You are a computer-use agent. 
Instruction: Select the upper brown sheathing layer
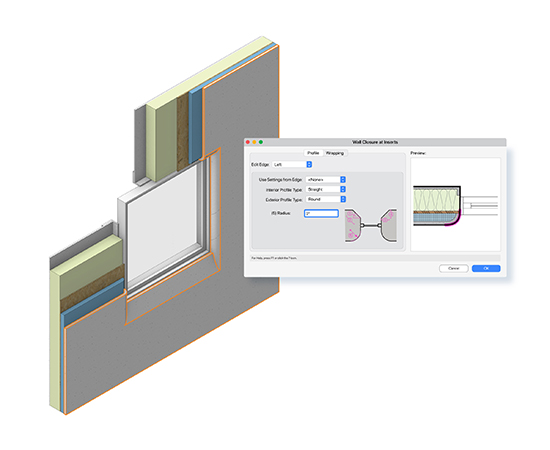(183, 132)
